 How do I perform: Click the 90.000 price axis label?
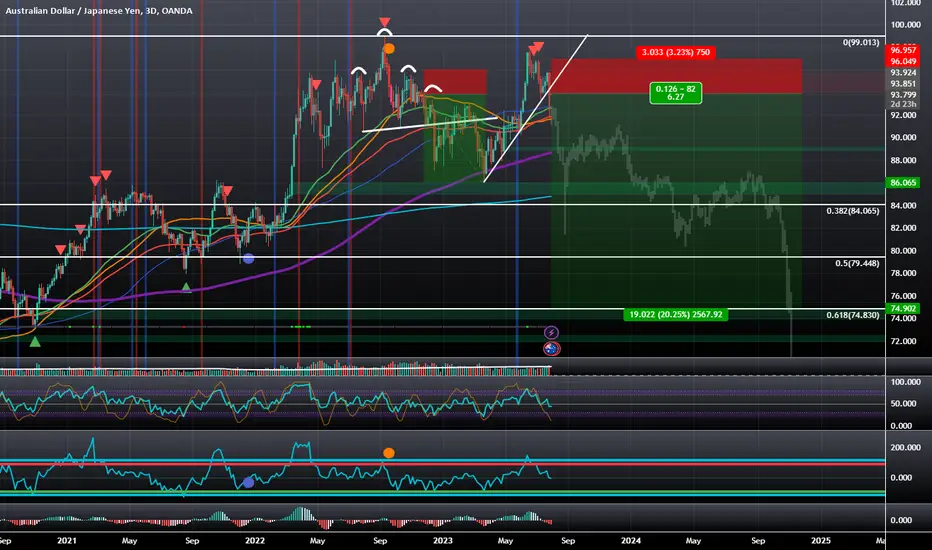(x=903, y=137)
